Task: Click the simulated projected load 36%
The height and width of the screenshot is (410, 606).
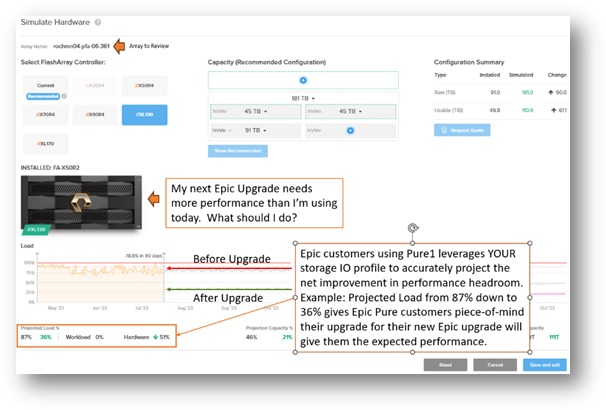Action: click(46, 337)
